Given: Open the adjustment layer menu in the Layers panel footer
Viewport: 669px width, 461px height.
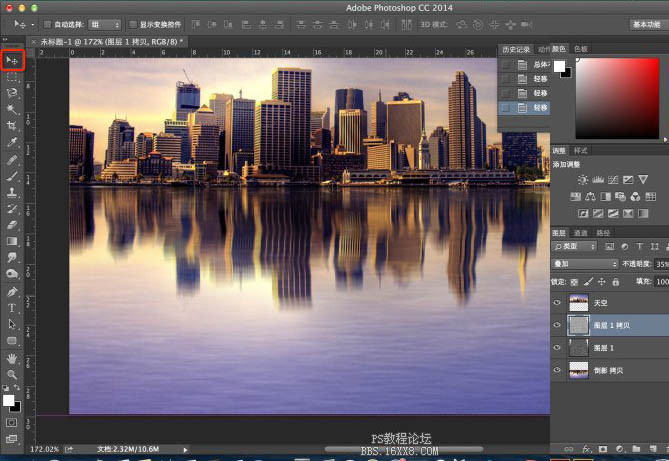Looking at the screenshot, I should pos(620,449).
